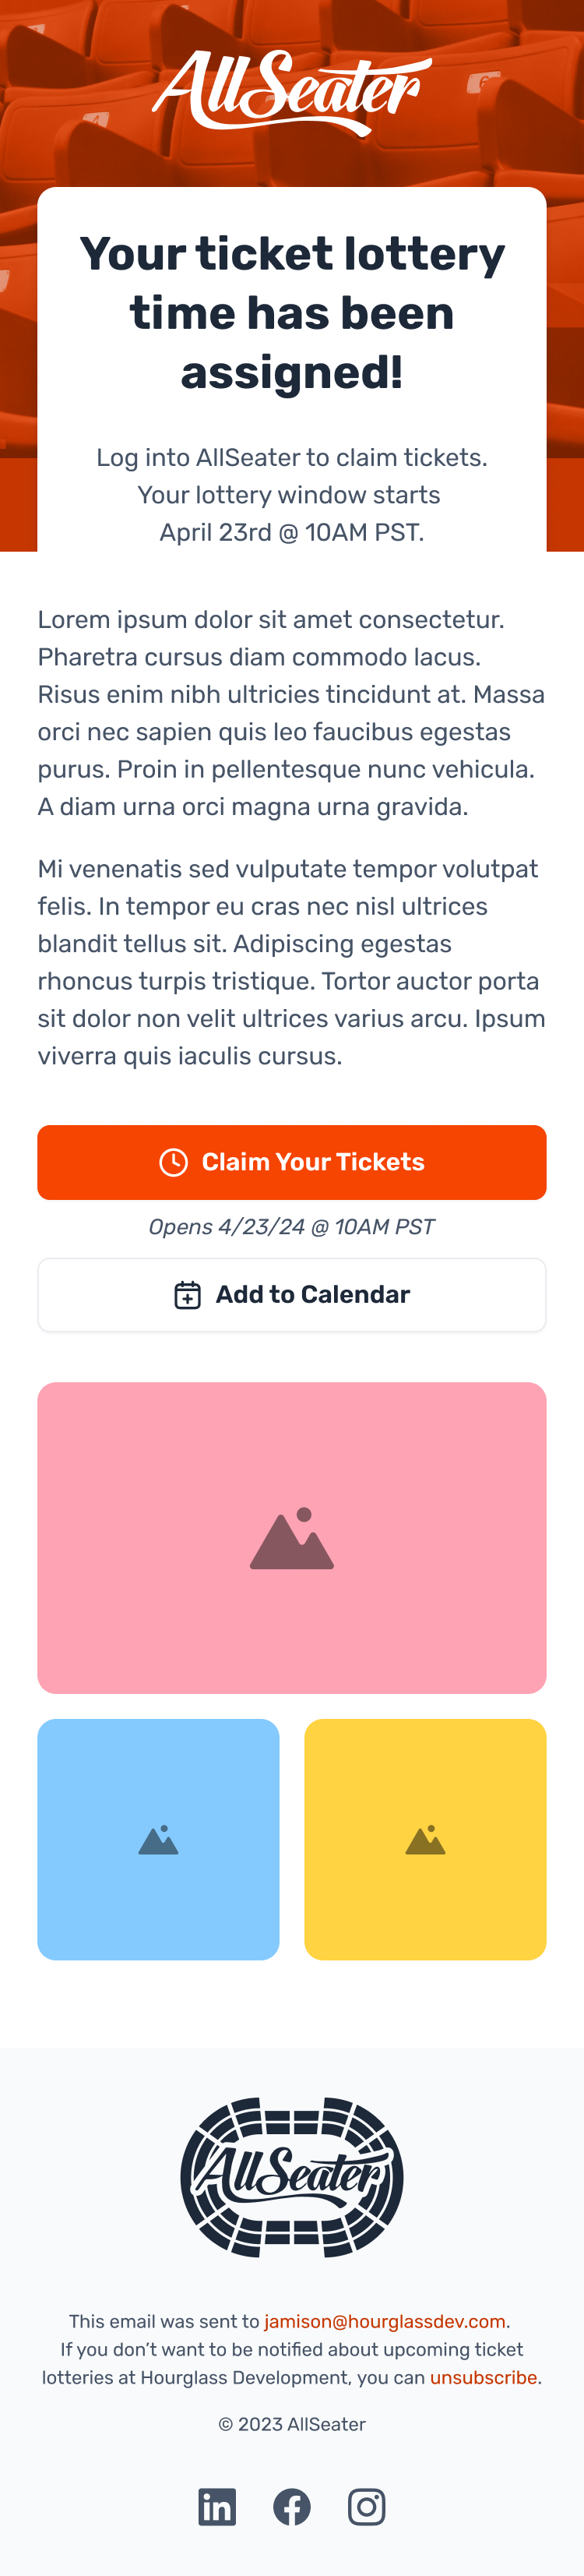Click mountain icon in blue image placeholder
This screenshot has height=2576, width=584.
159,1840
